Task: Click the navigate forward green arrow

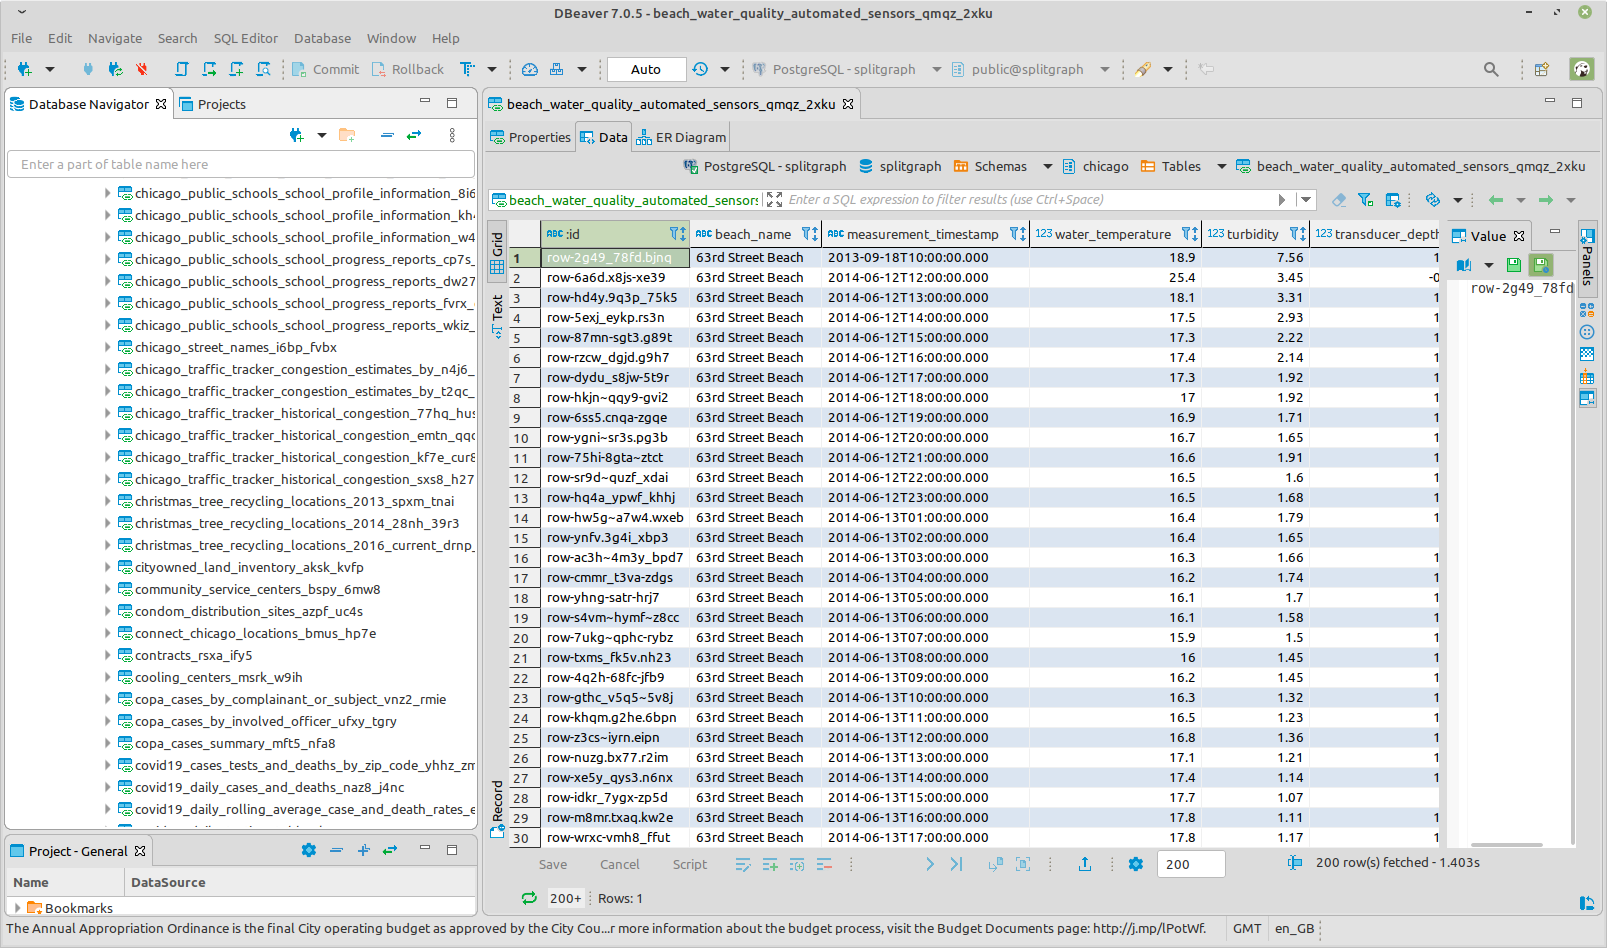Action: coord(1546,200)
